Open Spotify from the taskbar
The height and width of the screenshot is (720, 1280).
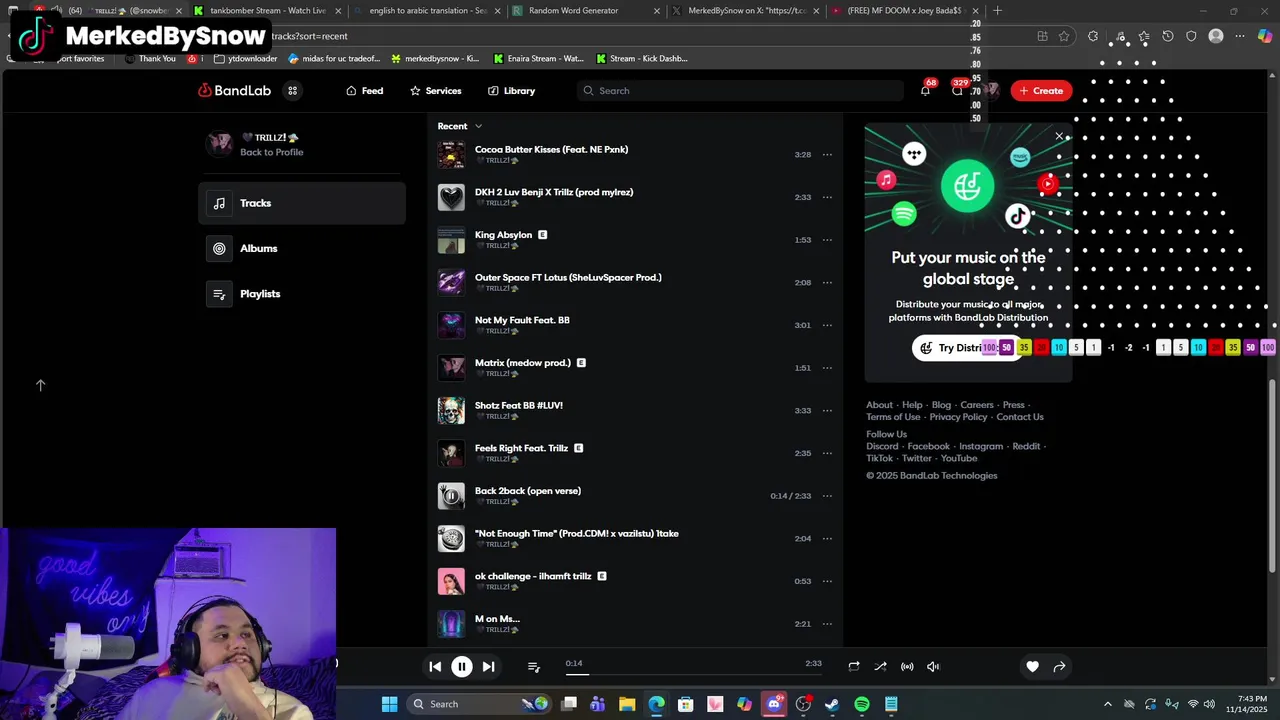(862, 704)
